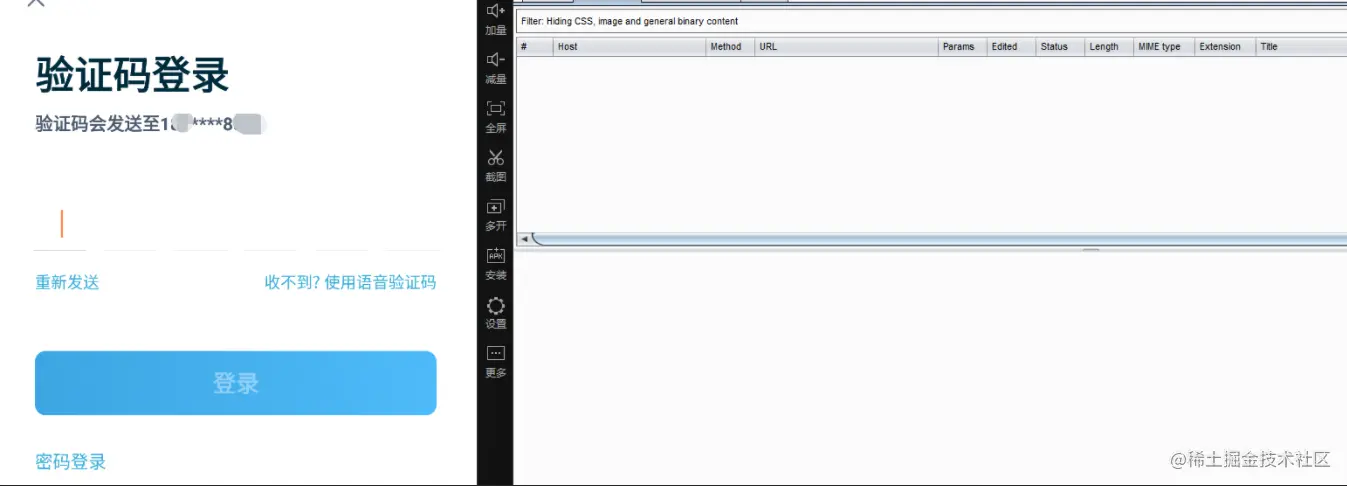Switch to password login 密码登录
The height and width of the screenshot is (486, 1347).
click(x=70, y=461)
